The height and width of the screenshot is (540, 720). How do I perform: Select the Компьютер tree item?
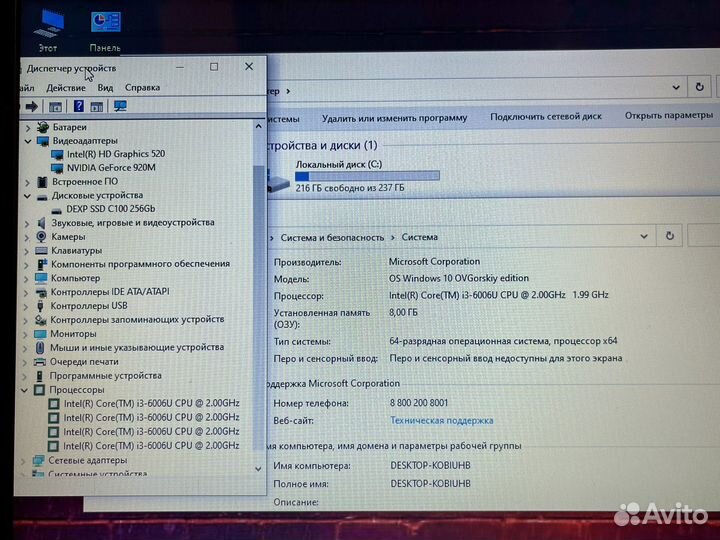75,278
